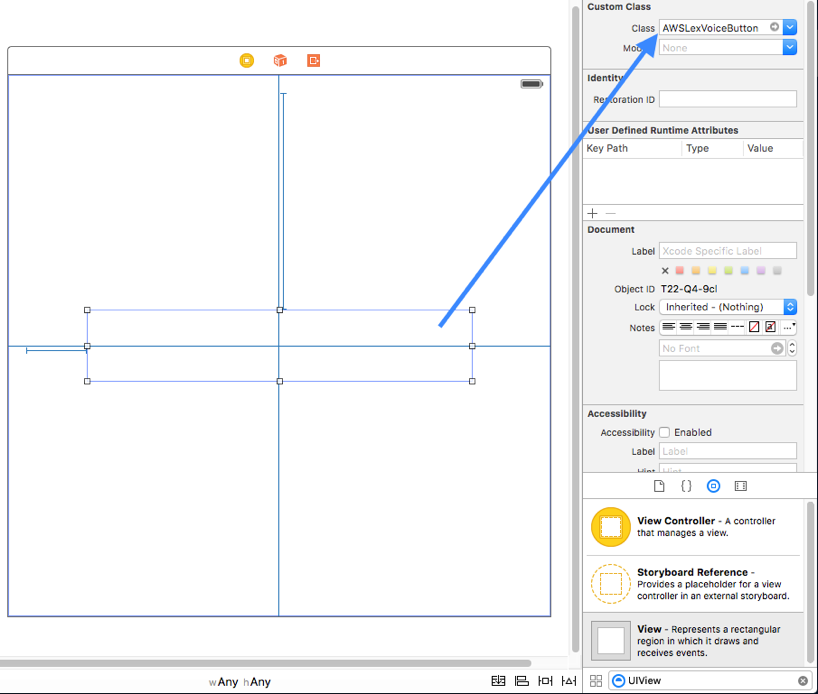This screenshot has height=694, width=818.
Task: Open font picker via arrow in No Font field
Action: 777,348
